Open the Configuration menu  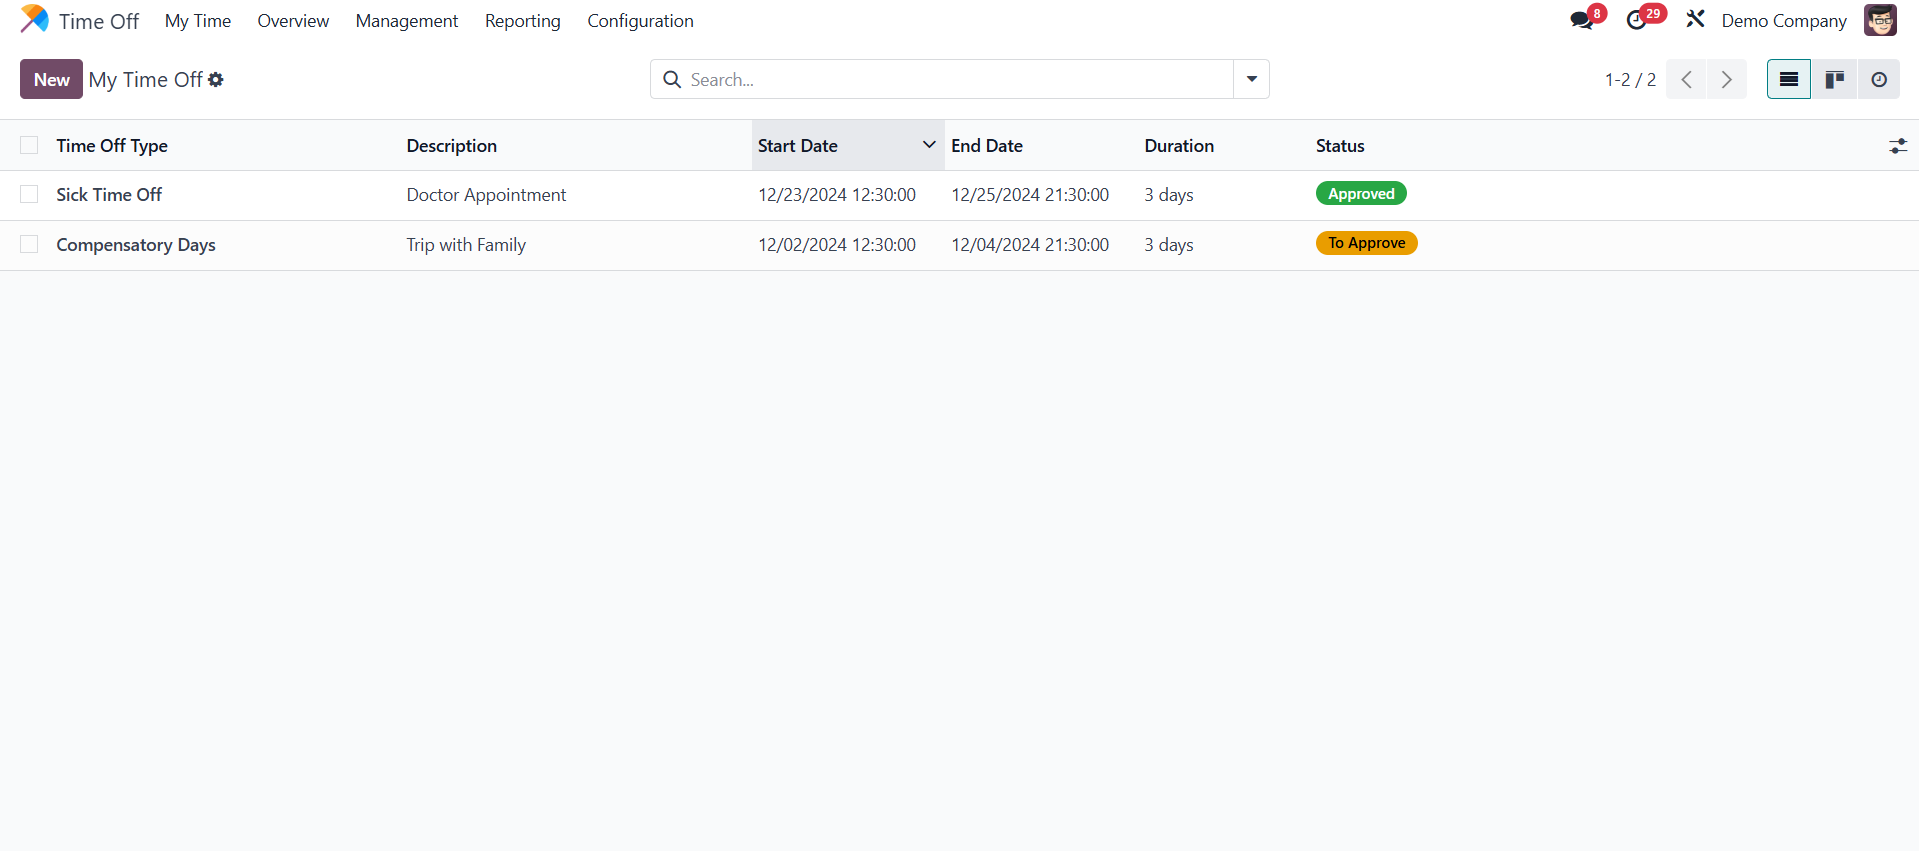pos(640,21)
